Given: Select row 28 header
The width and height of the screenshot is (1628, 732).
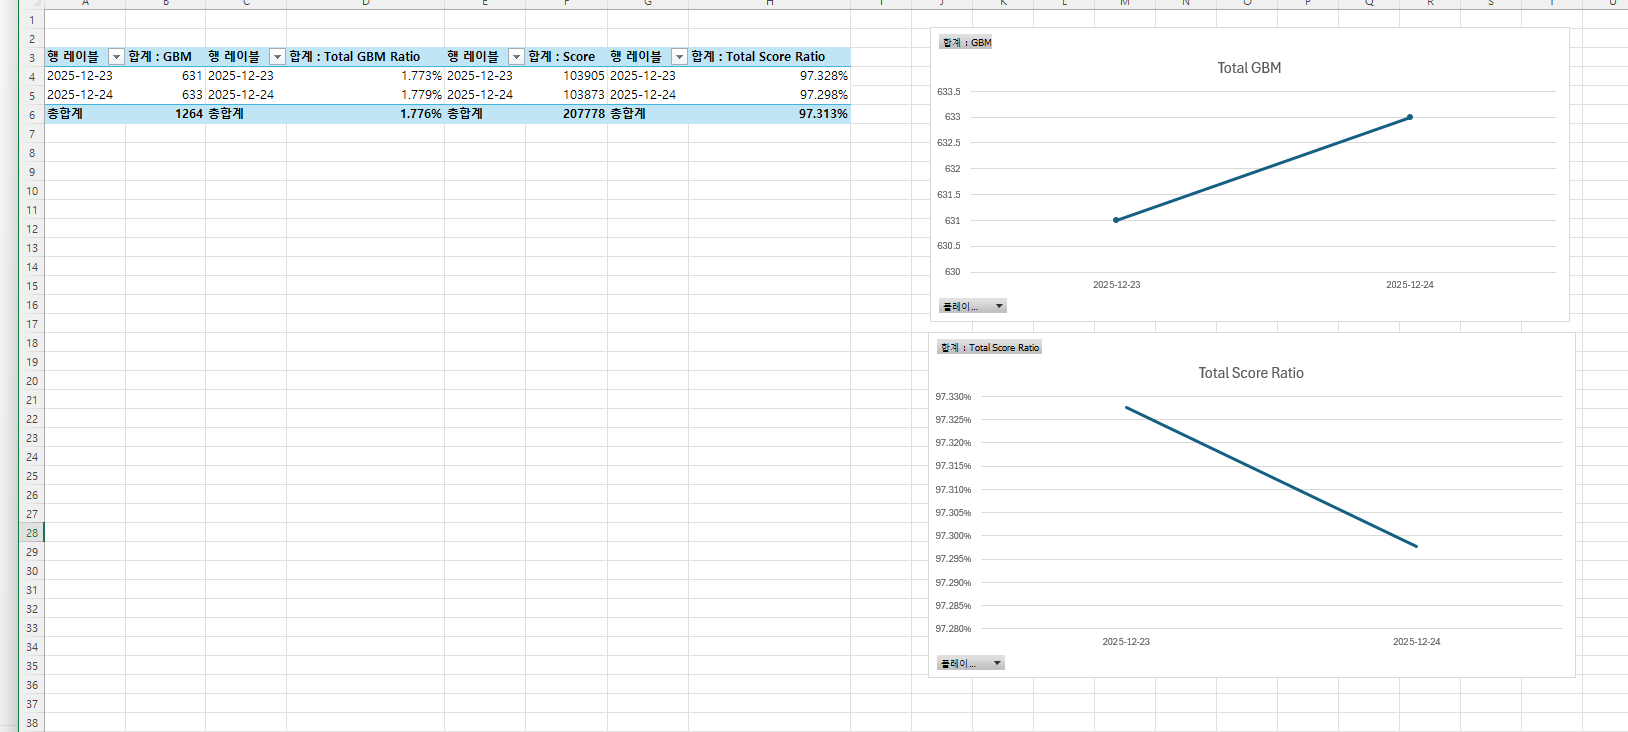Looking at the screenshot, I should [32, 533].
